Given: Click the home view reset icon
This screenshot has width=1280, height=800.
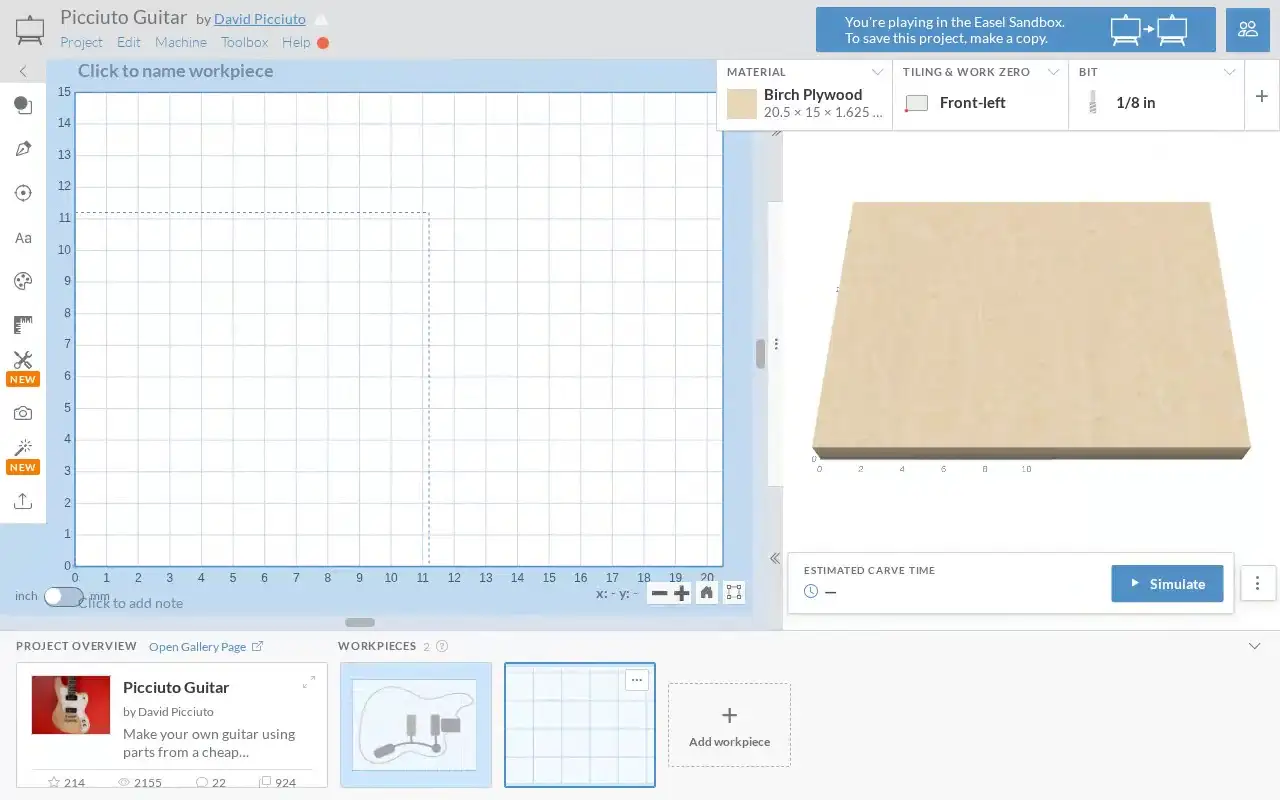Looking at the screenshot, I should coord(707,593).
